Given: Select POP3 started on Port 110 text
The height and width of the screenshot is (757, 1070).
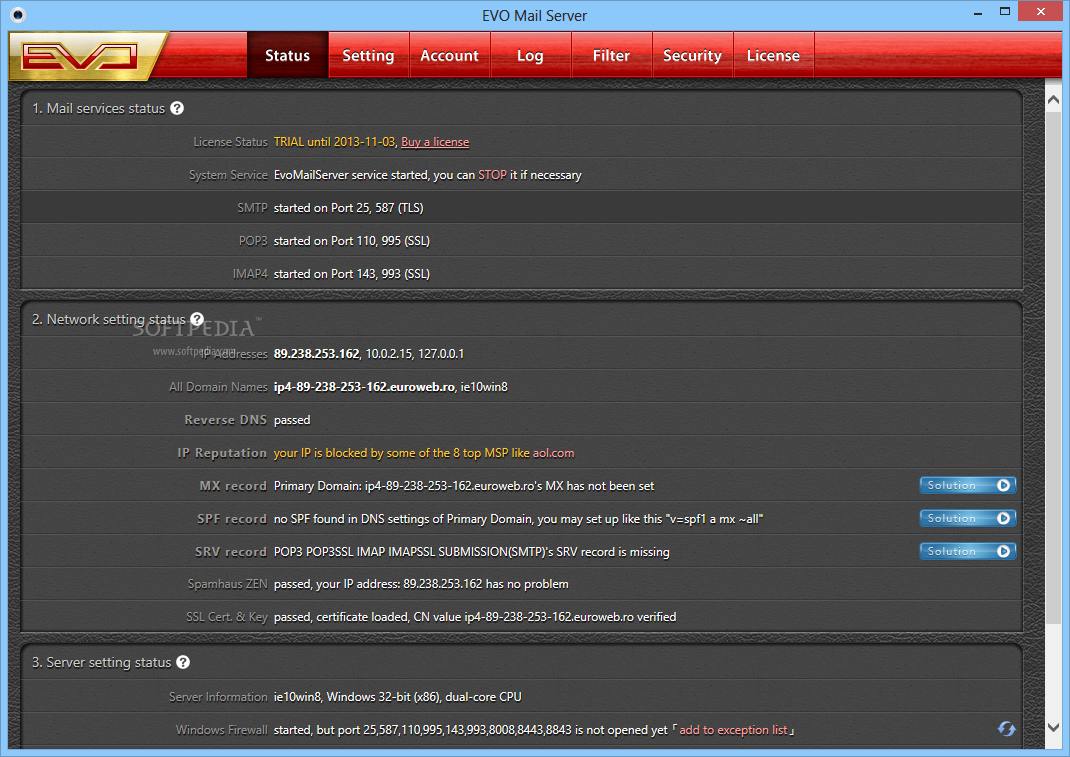Looking at the screenshot, I should [351, 241].
